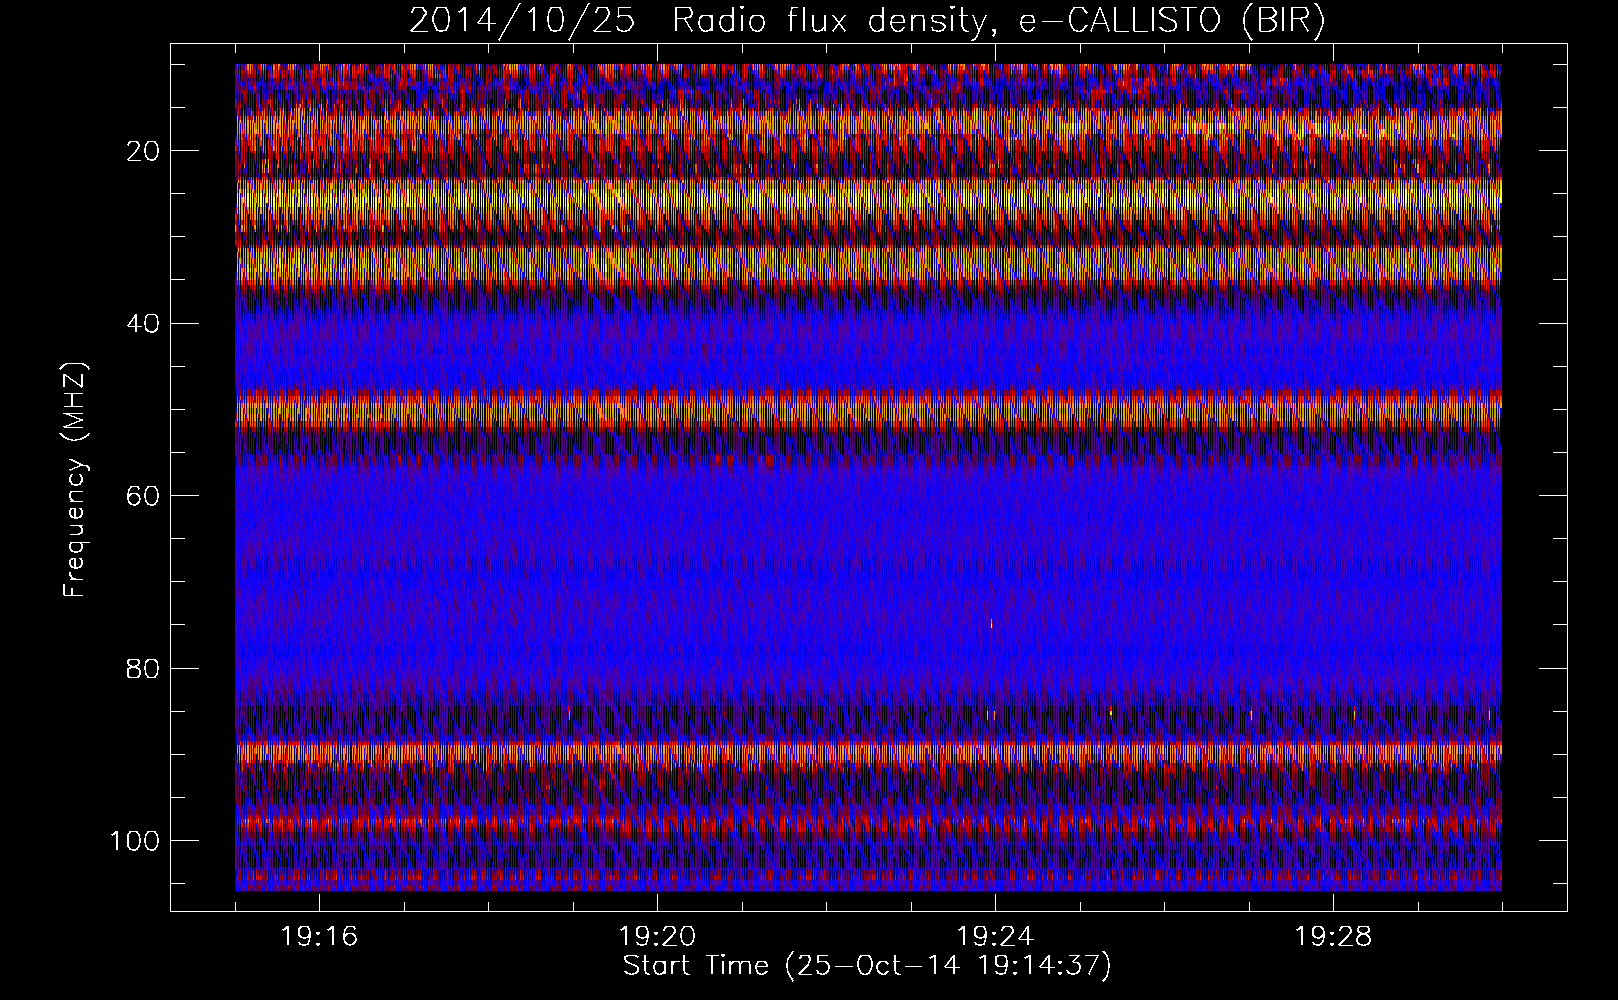
Task: Click the 19:20 time tick label
Action: (657, 937)
